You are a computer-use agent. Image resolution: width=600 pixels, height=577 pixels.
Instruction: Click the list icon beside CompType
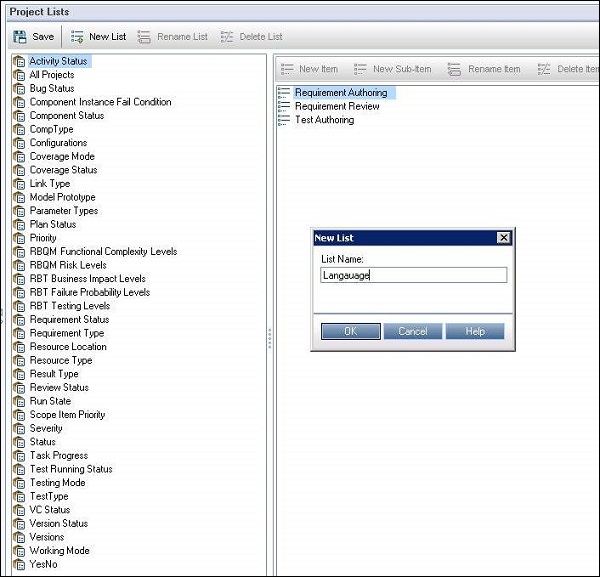[x=19, y=130]
